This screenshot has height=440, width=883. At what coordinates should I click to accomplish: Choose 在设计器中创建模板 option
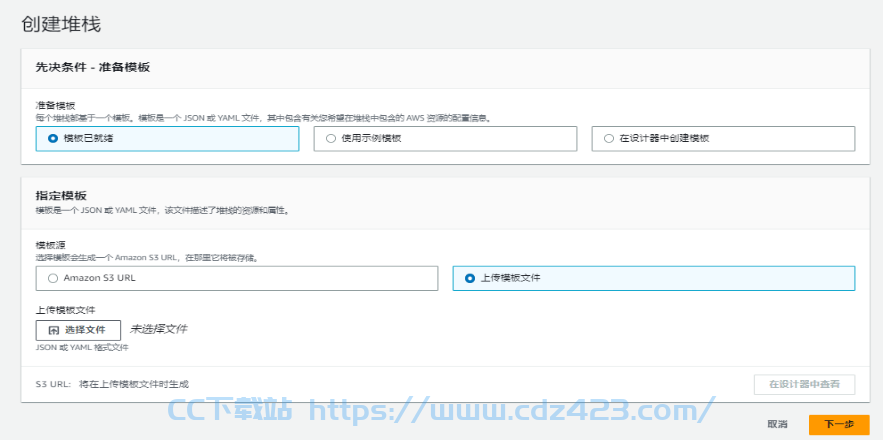(x=723, y=139)
